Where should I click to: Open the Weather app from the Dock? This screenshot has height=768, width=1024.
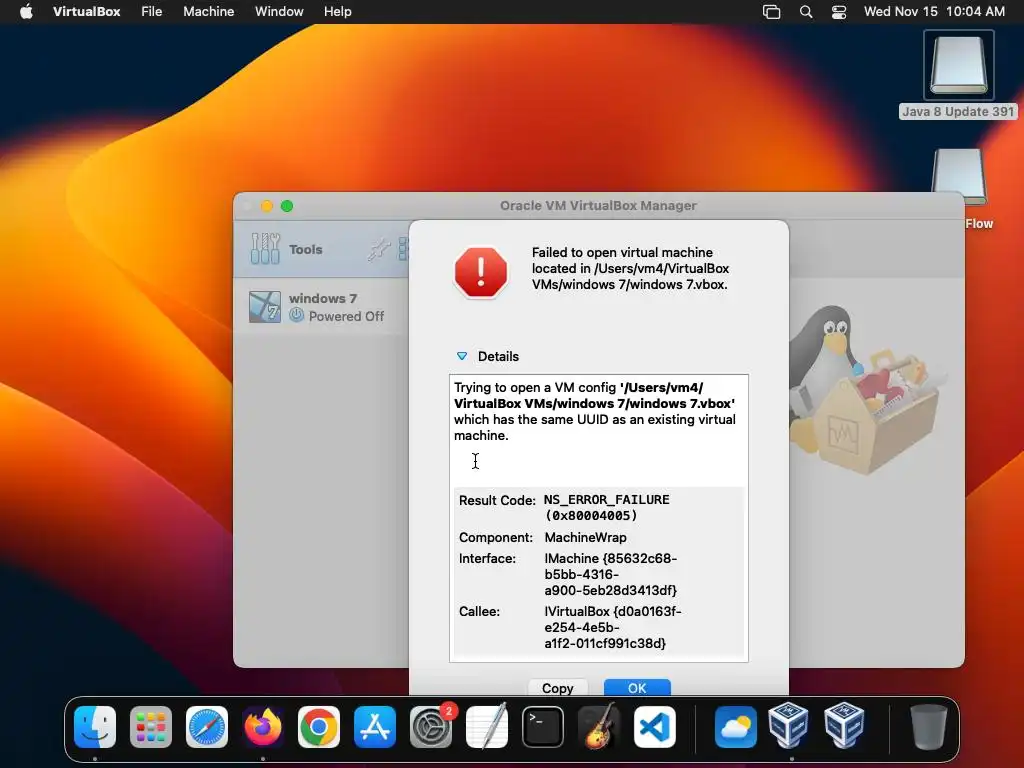point(735,727)
